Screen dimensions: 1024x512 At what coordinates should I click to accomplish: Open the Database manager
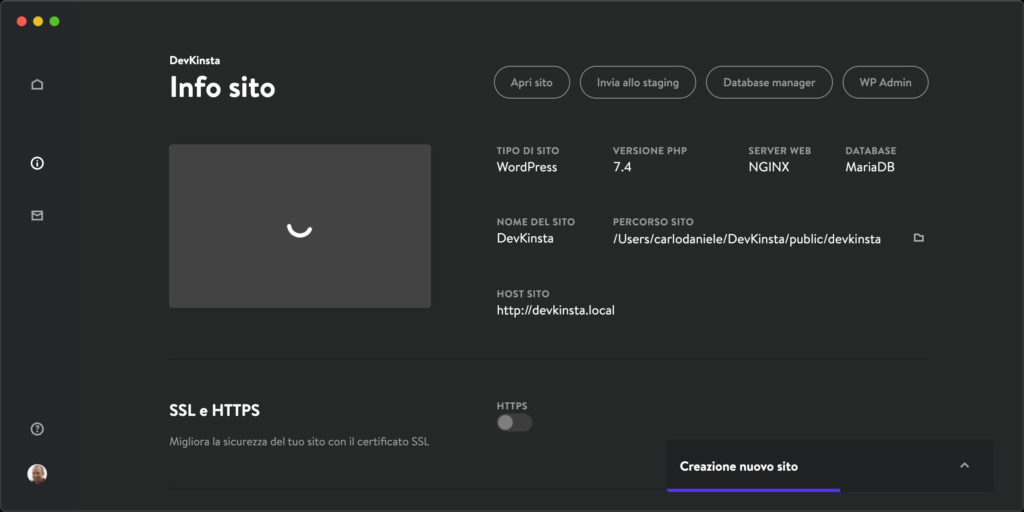point(769,82)
